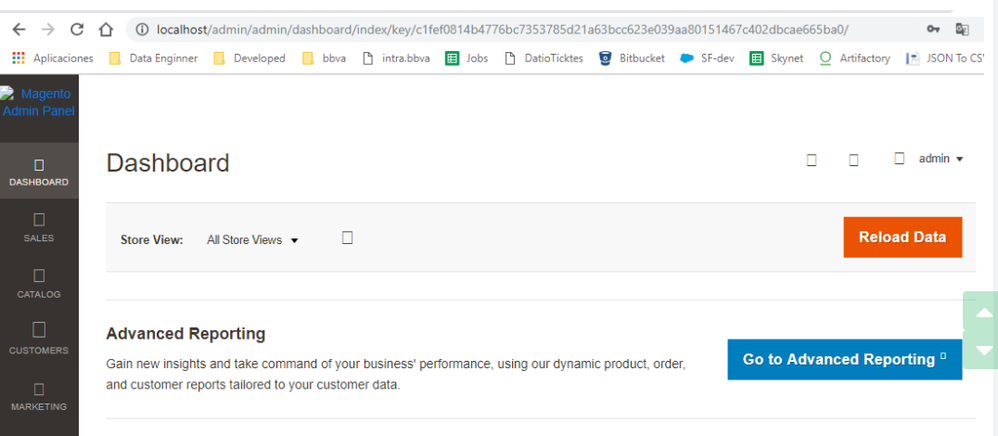Open the Marketing menu in sidebar
Viewport: 998px width, 436px height.
39,395
